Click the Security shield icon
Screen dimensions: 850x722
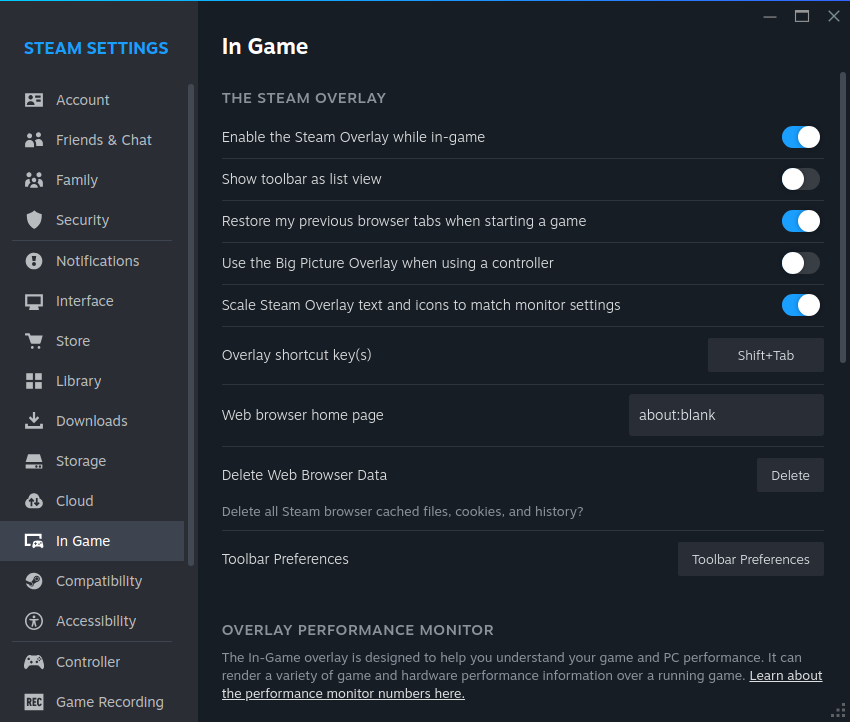34,220
